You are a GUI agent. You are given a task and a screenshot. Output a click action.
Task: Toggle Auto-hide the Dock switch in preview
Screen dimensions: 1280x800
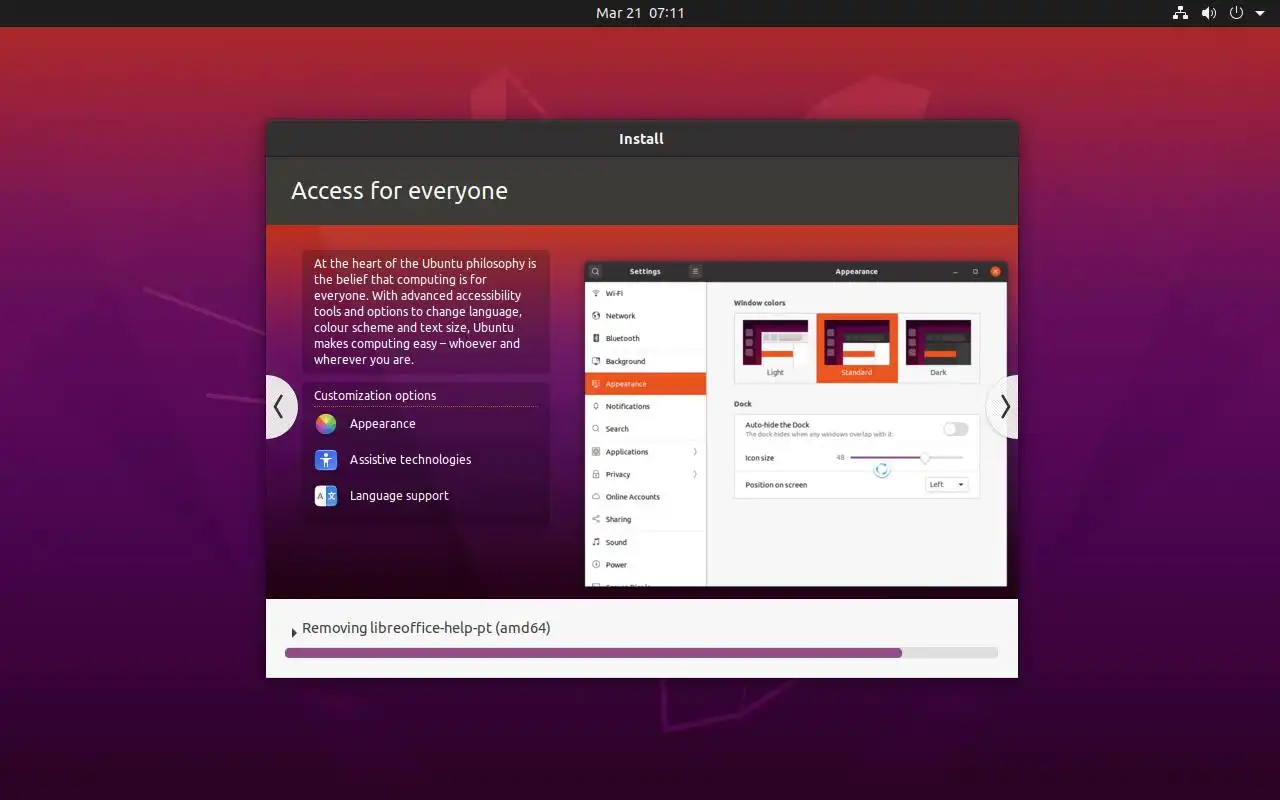[x=956, y=429]
